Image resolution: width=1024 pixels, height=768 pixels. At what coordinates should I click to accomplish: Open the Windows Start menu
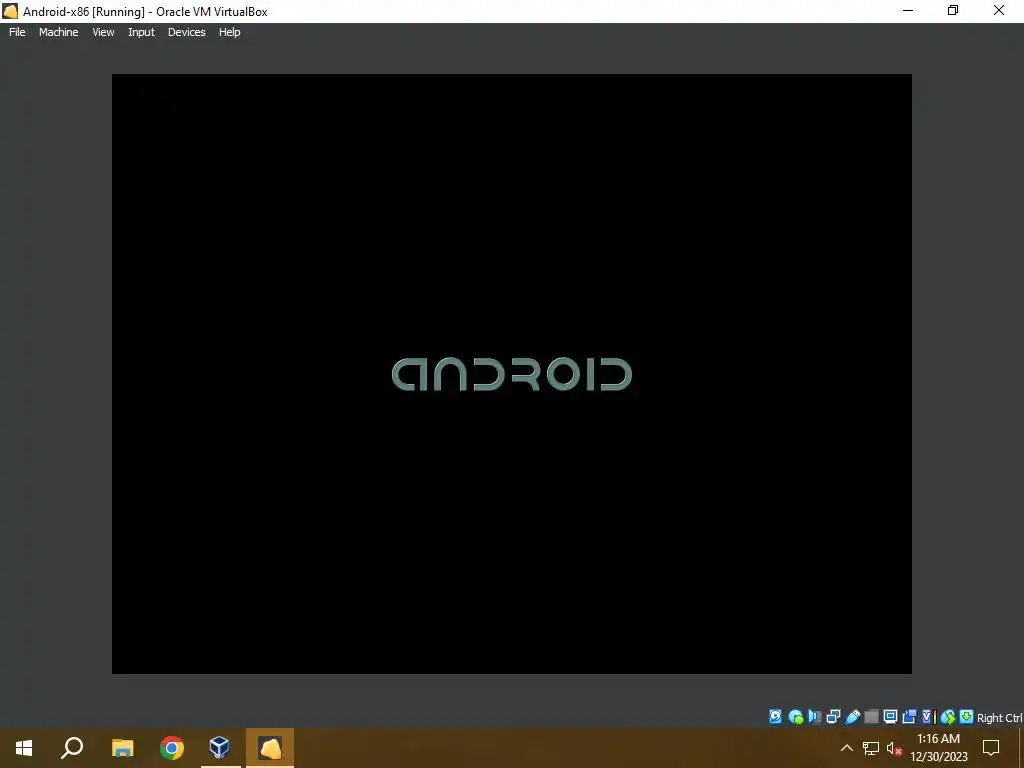[x=24, y=748]
